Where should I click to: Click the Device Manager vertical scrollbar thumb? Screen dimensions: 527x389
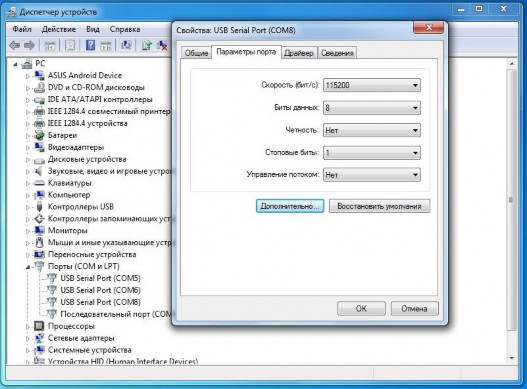pyautogui.click(x=511, y=200)
